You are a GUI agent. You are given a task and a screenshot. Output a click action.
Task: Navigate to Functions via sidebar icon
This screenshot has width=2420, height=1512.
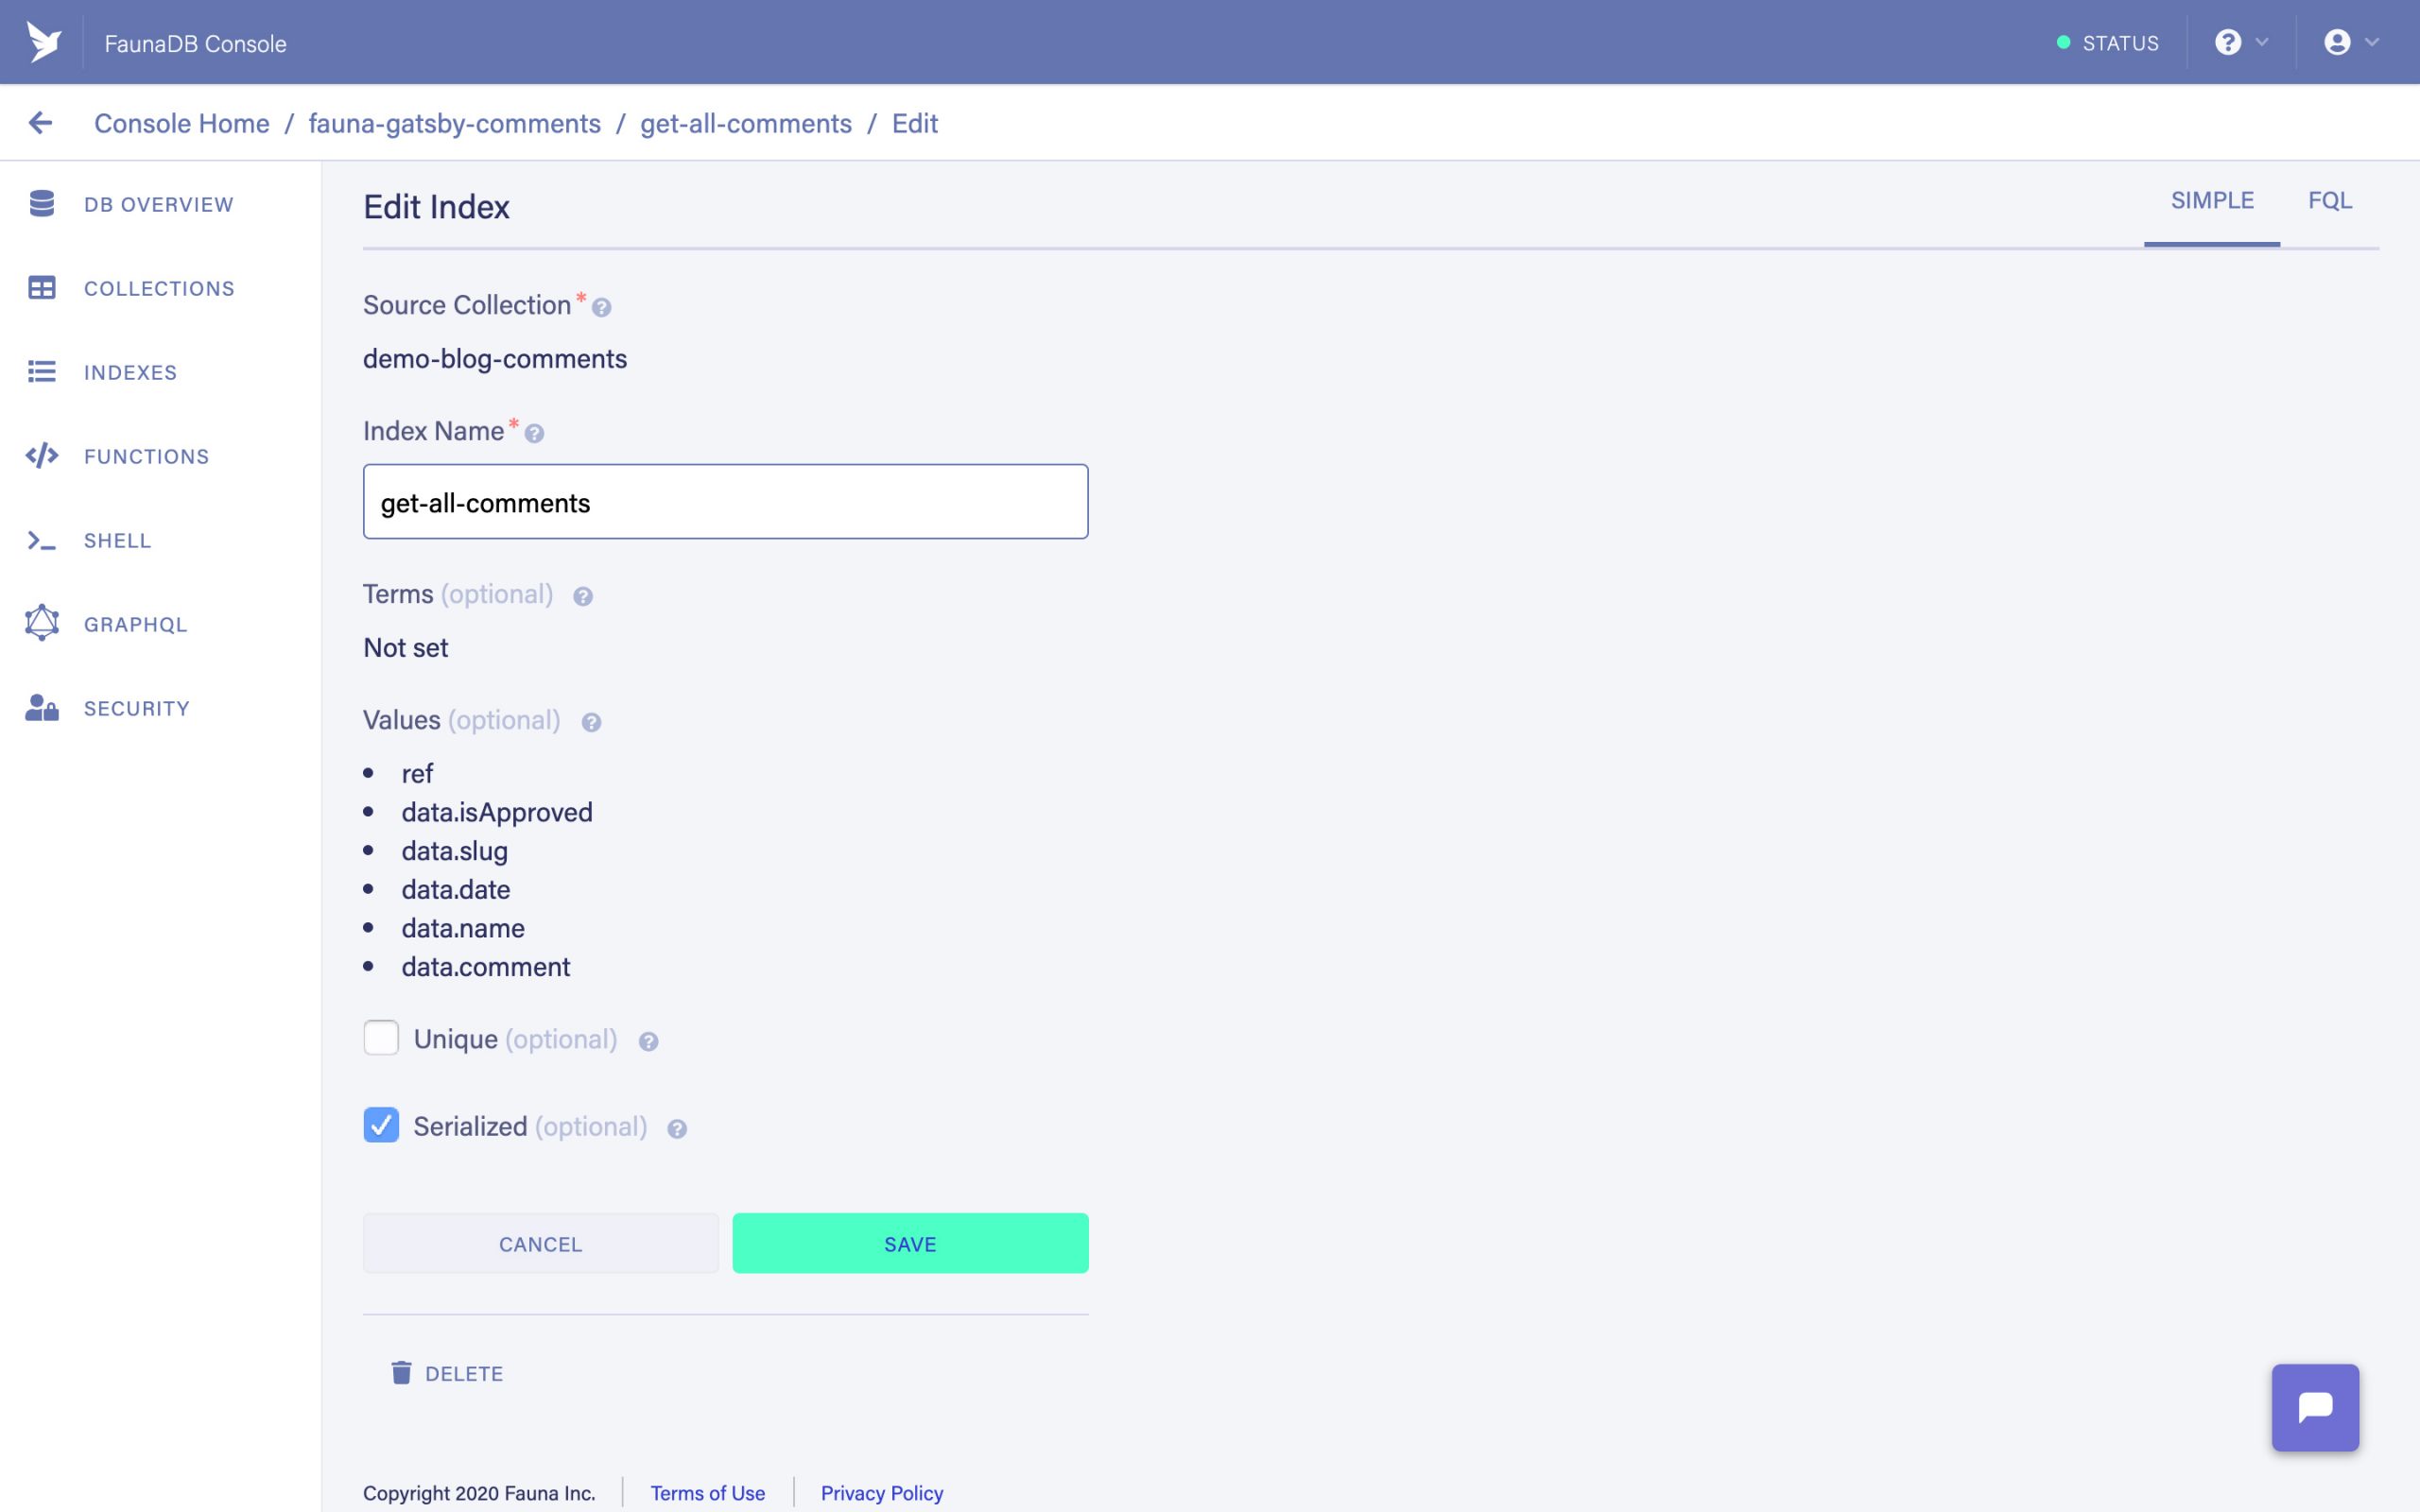pyautogui.click(x=41, y=456)
